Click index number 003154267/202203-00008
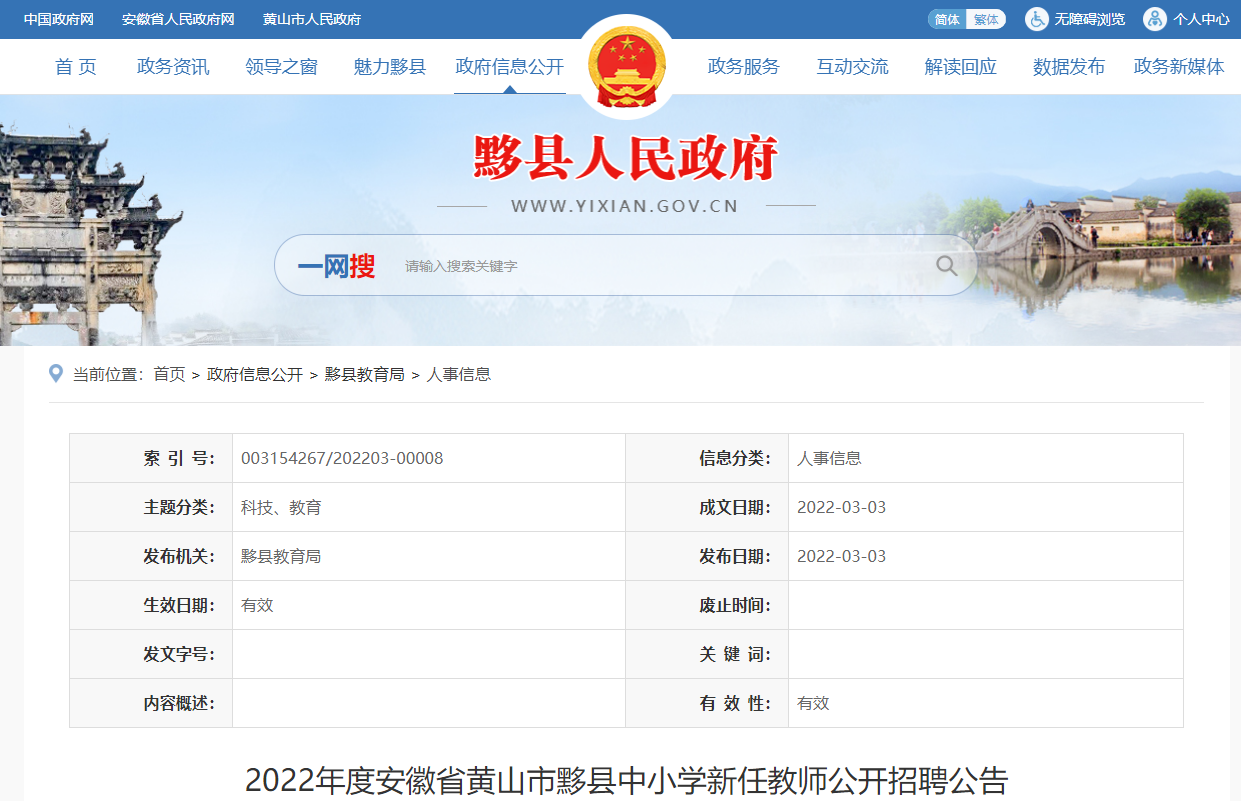Screen dimensions: 1241x801 coord(342,458)
